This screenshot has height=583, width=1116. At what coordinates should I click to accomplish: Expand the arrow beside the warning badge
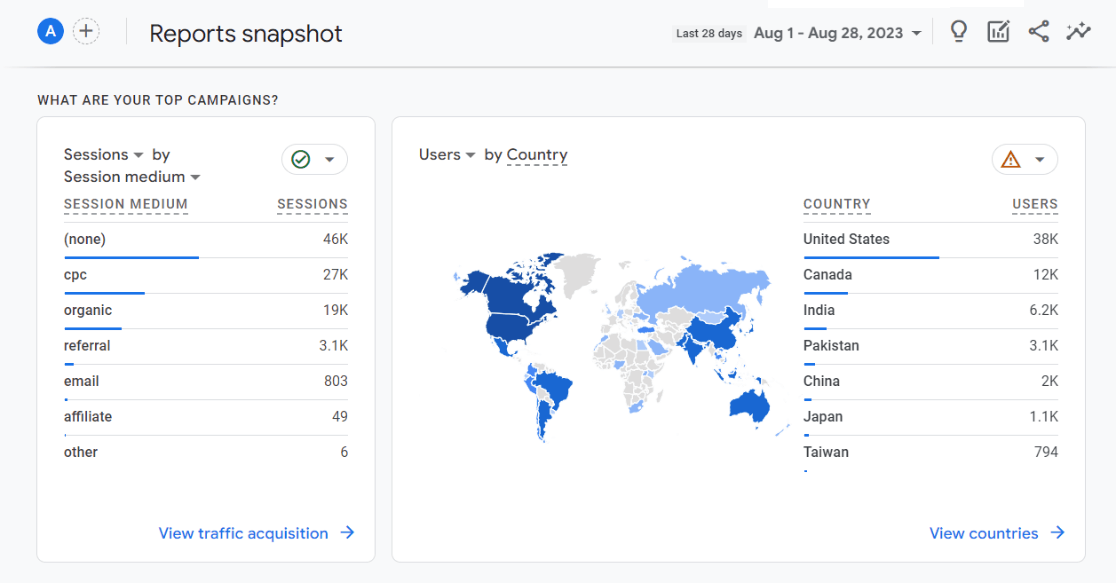(1040, 159)
